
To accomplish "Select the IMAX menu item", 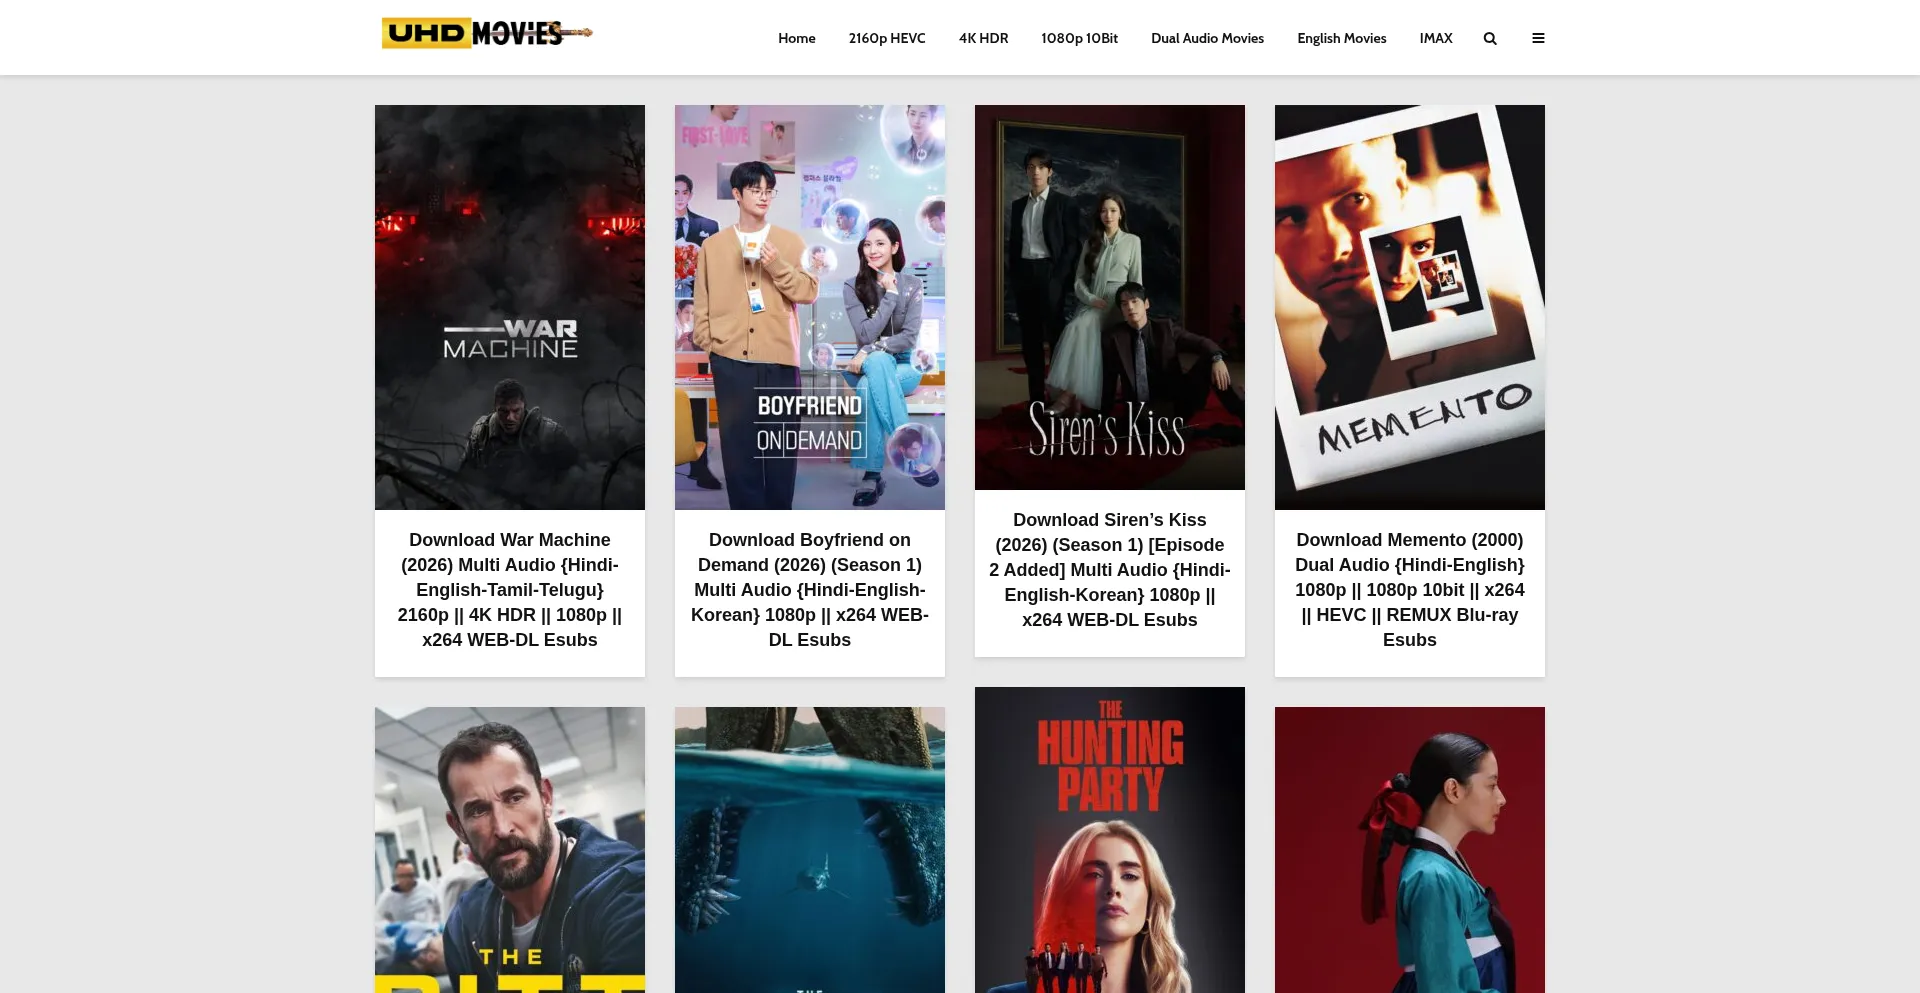I will pyautogui.click(x=1436, y=38).
